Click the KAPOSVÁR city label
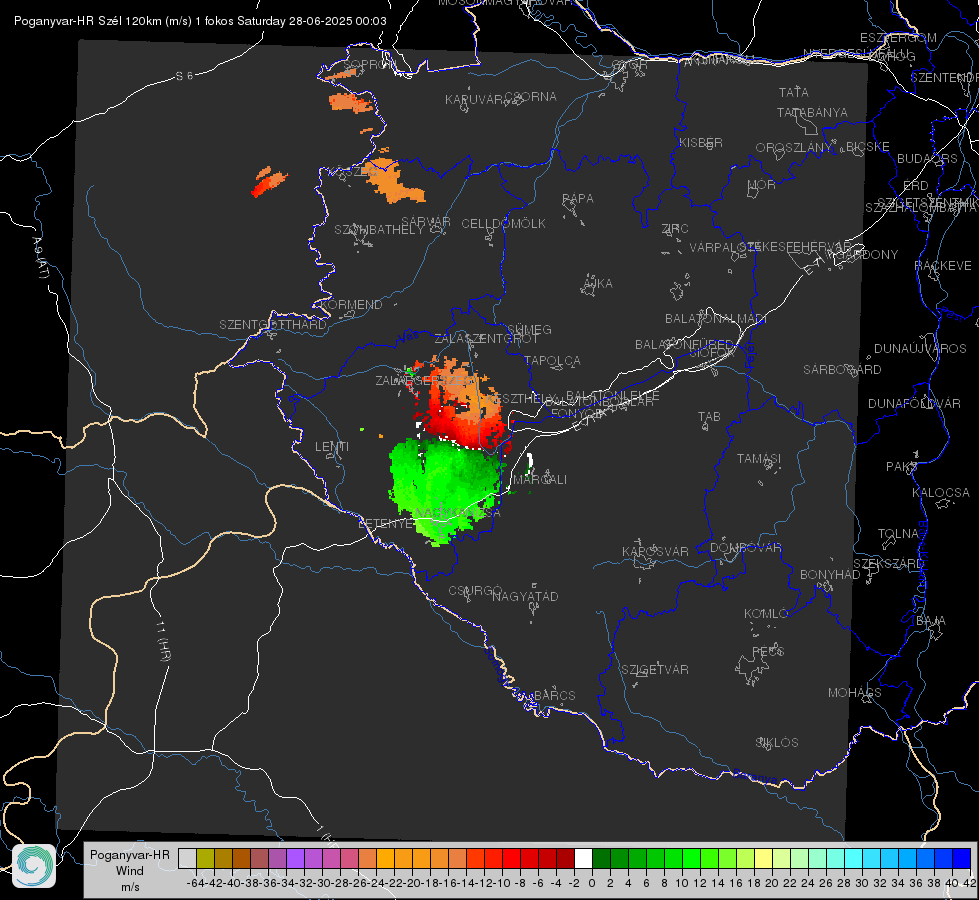Screen dimensions: 979x900 click(x=656, y=551)
